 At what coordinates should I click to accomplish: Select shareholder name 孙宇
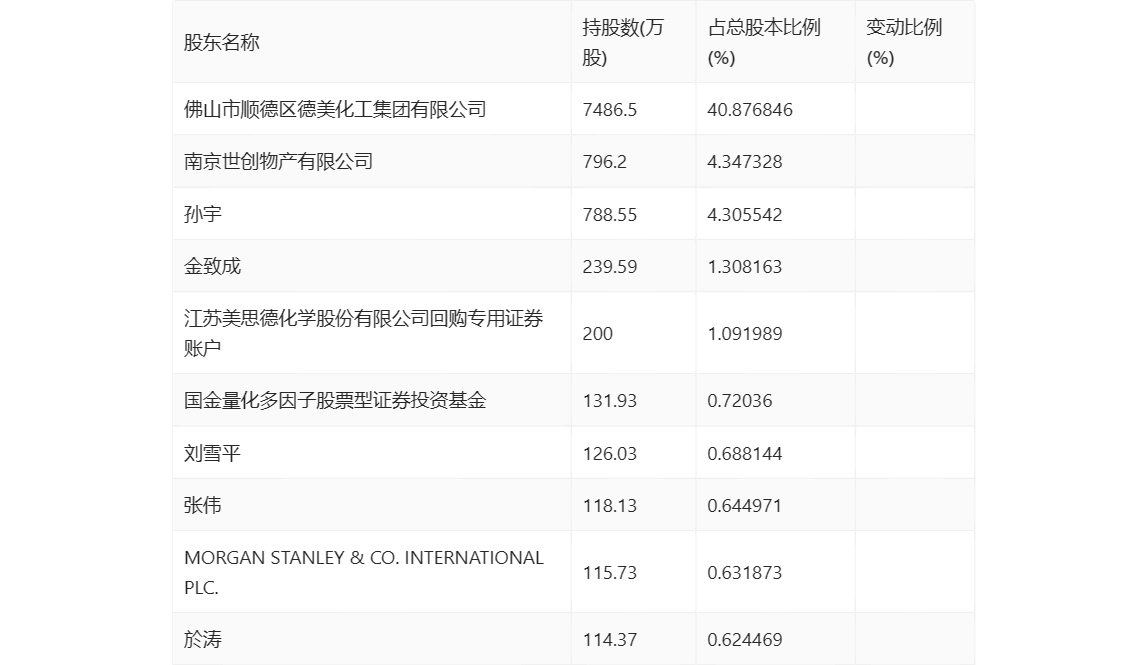203,214
